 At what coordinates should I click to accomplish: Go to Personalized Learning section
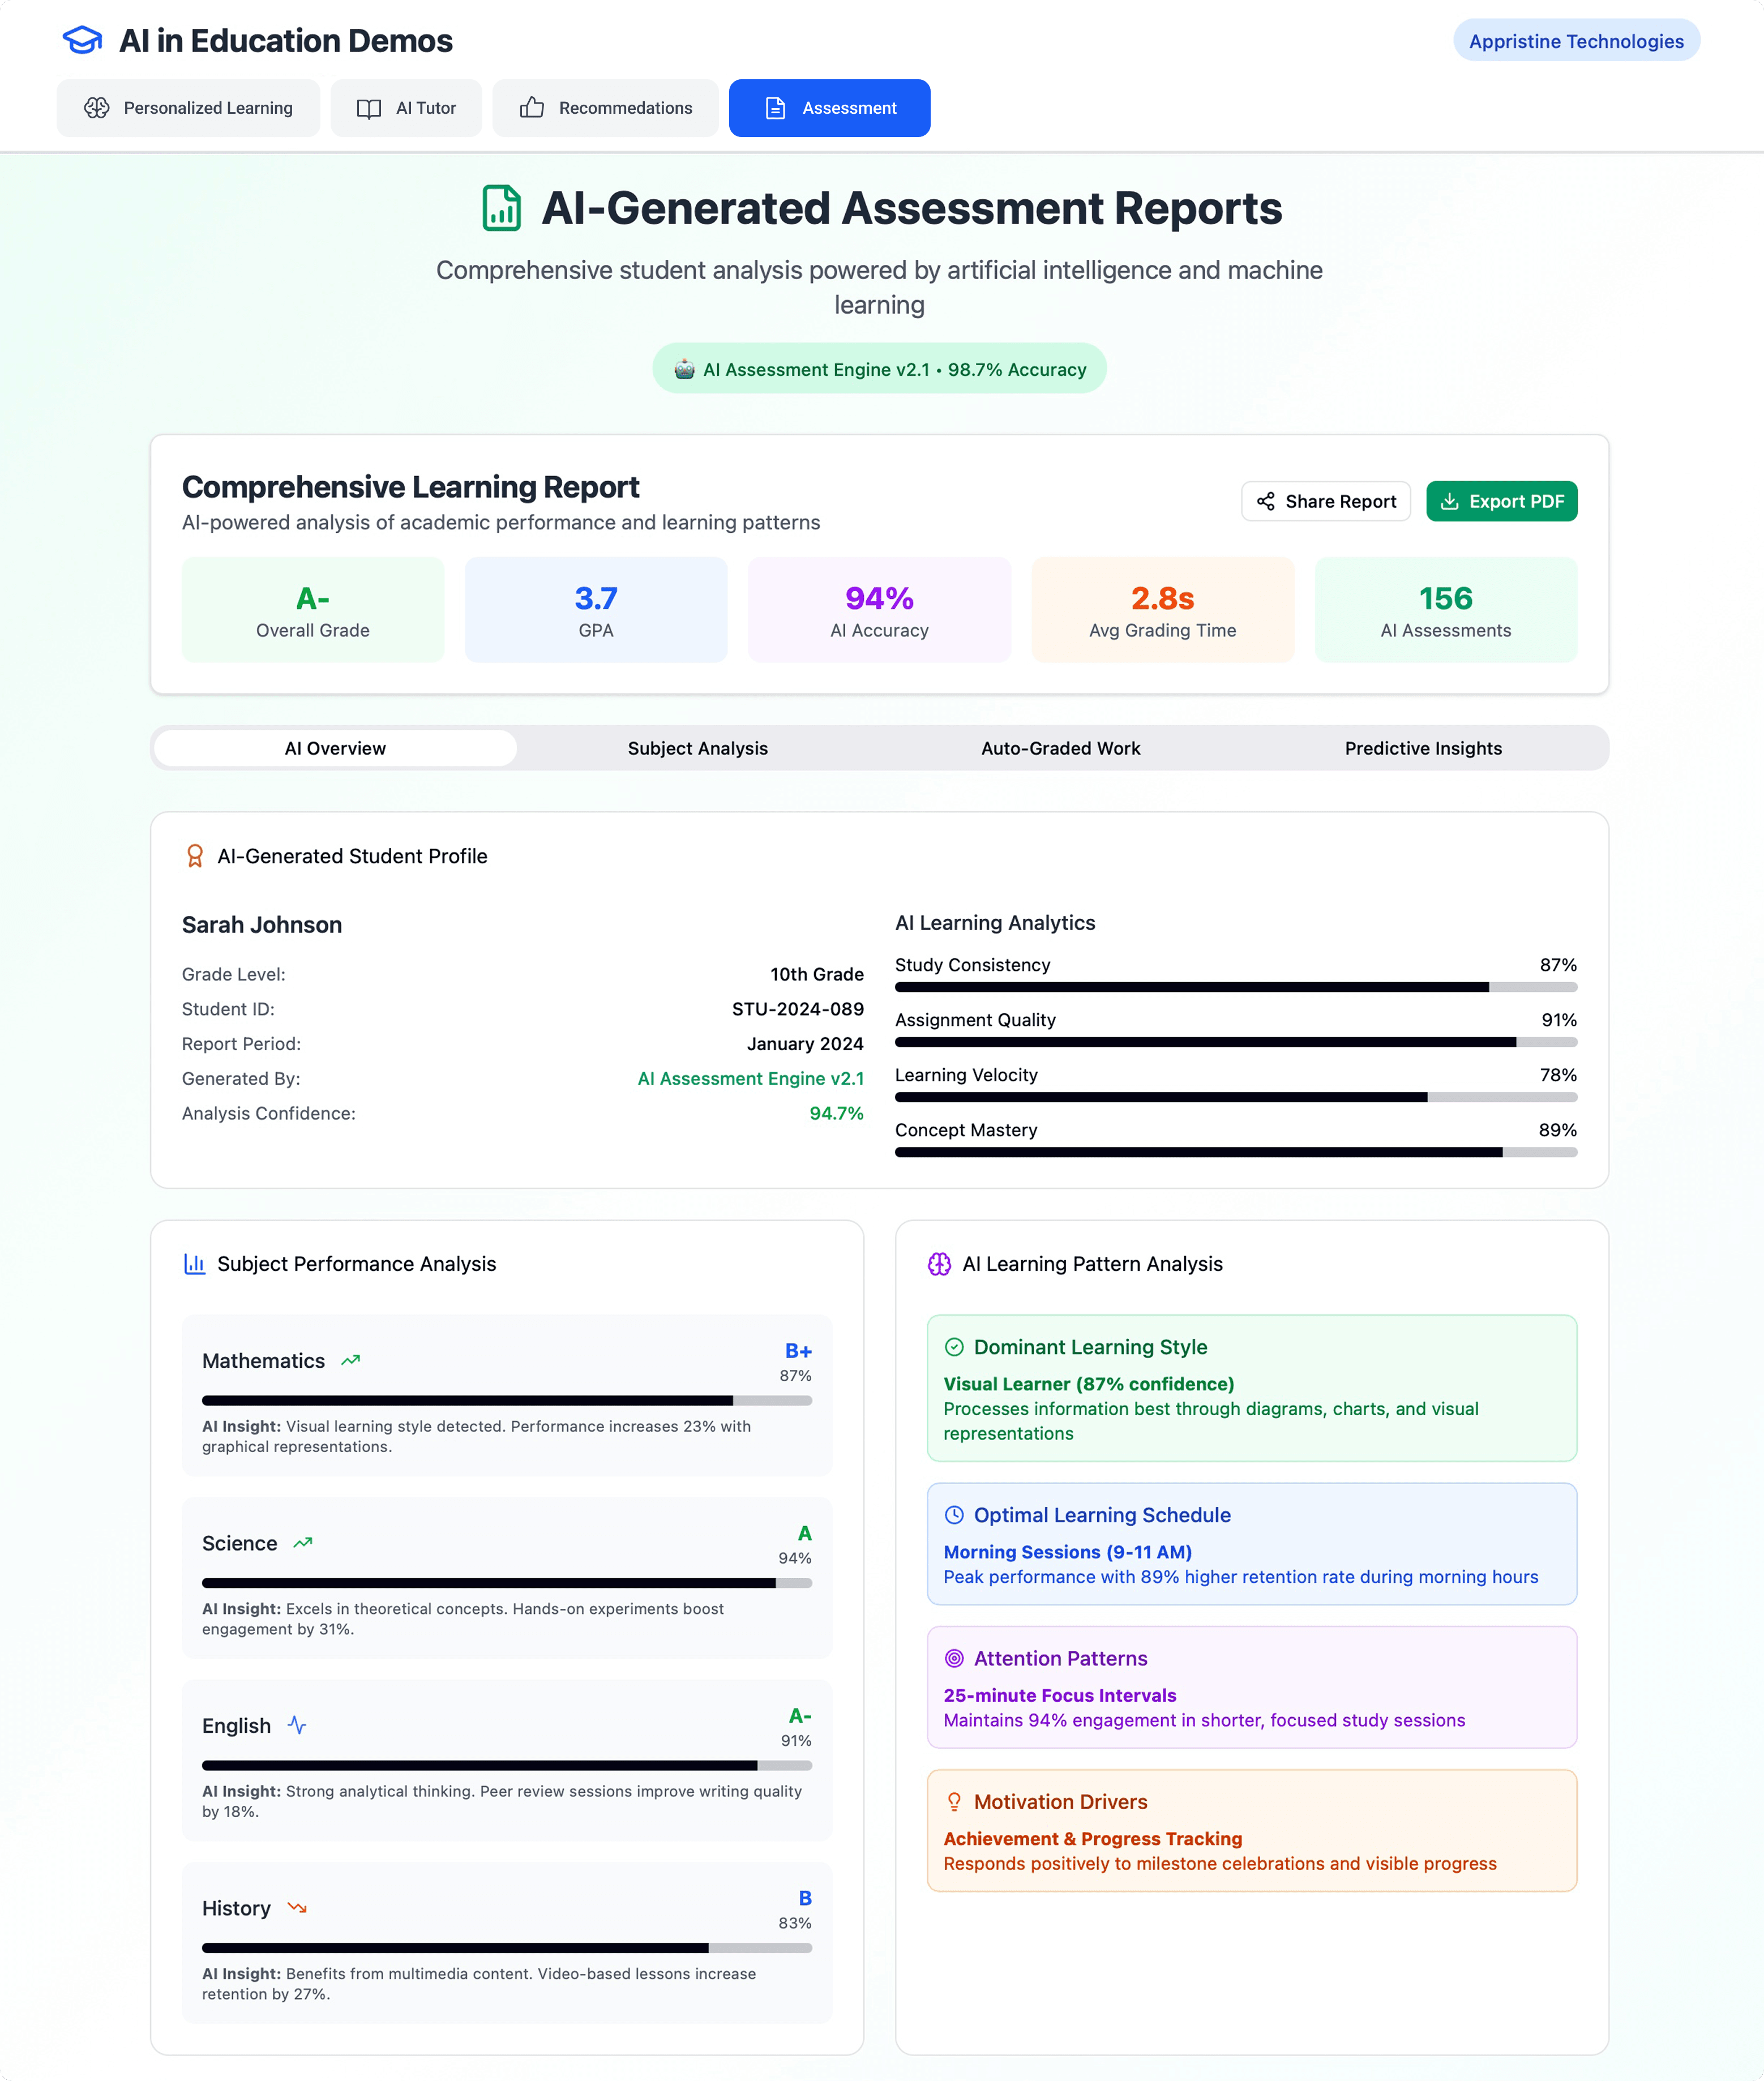click(x=188, y=108)
